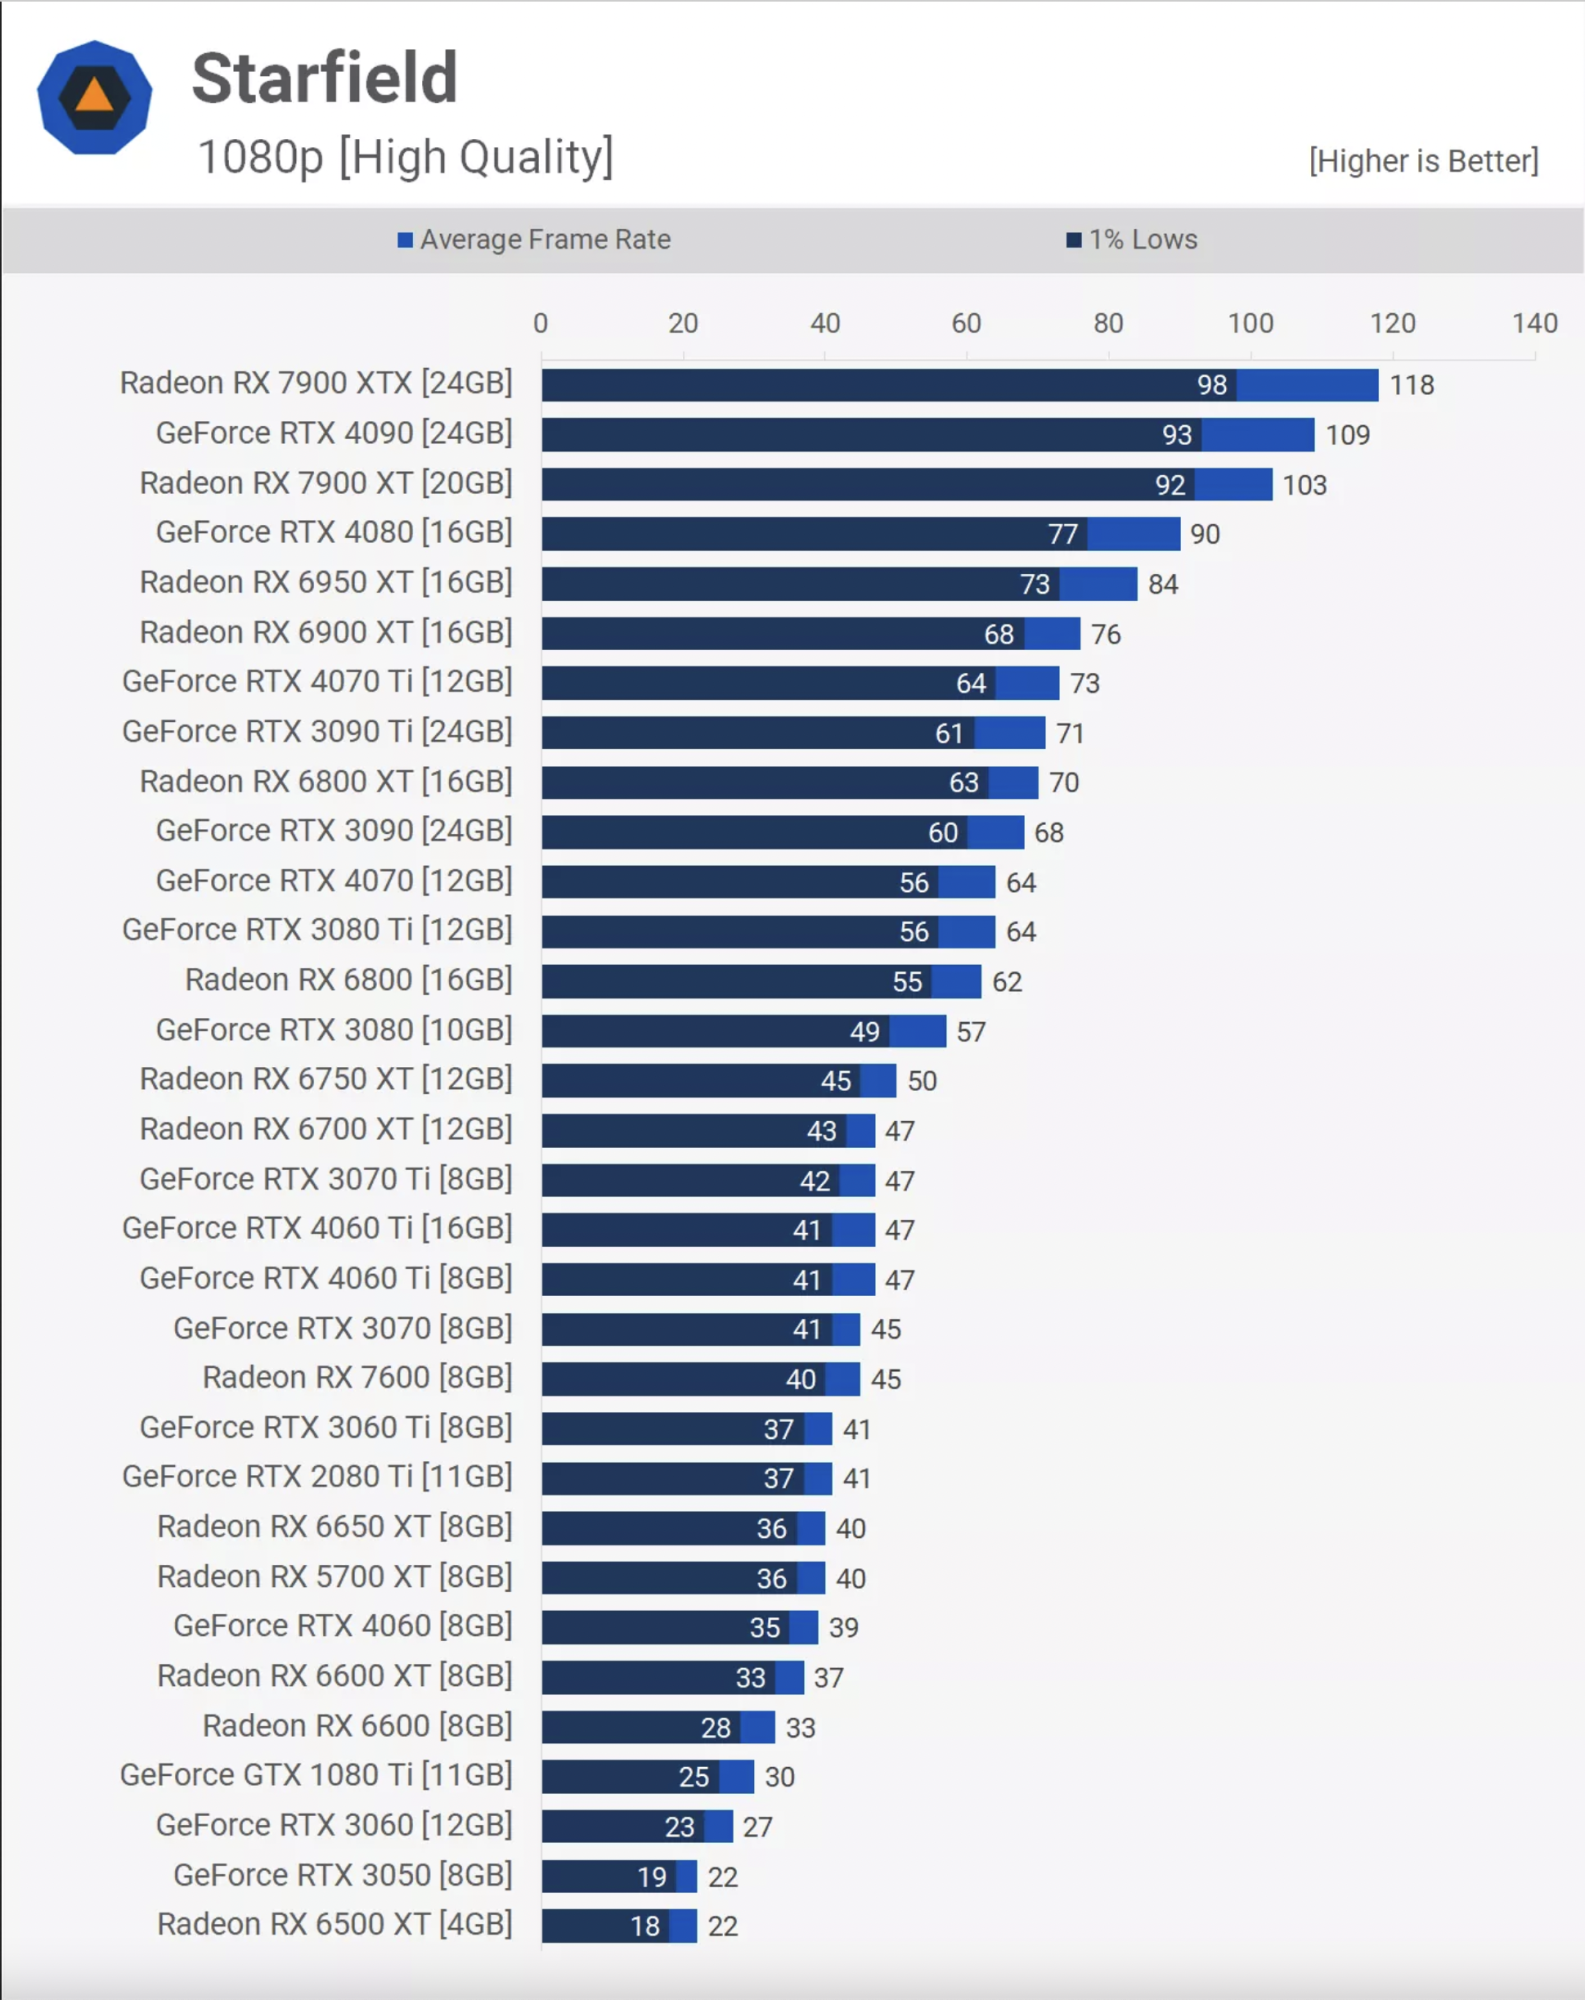This screenshot has height=2000, width=1585.
Task: Click the 33 value beside RX 6600 bar
Action: point(801,1727)
